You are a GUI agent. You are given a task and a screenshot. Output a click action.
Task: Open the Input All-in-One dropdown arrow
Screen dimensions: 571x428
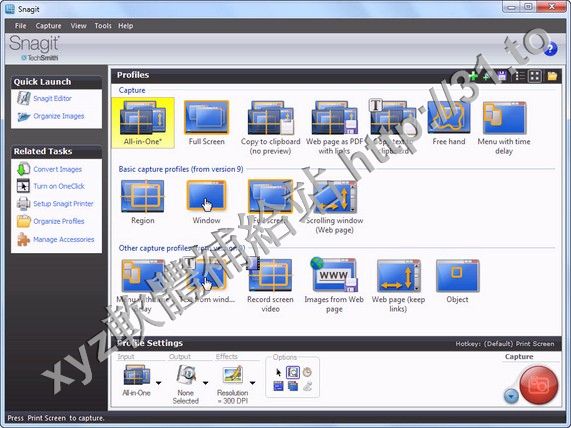[158, 383]
